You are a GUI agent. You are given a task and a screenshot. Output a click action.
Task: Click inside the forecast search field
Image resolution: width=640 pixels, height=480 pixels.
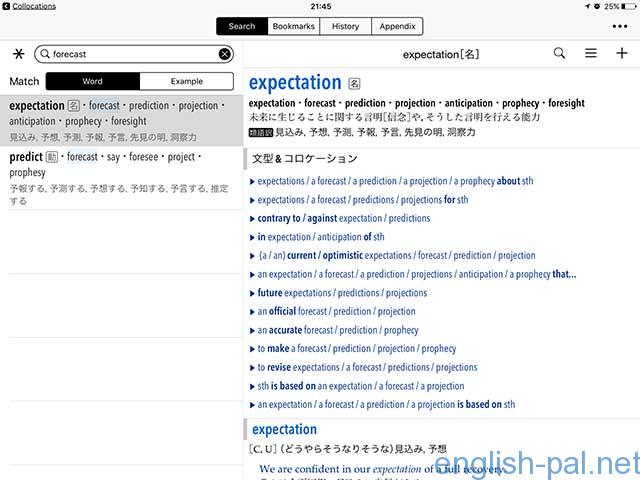click(130, 54)
